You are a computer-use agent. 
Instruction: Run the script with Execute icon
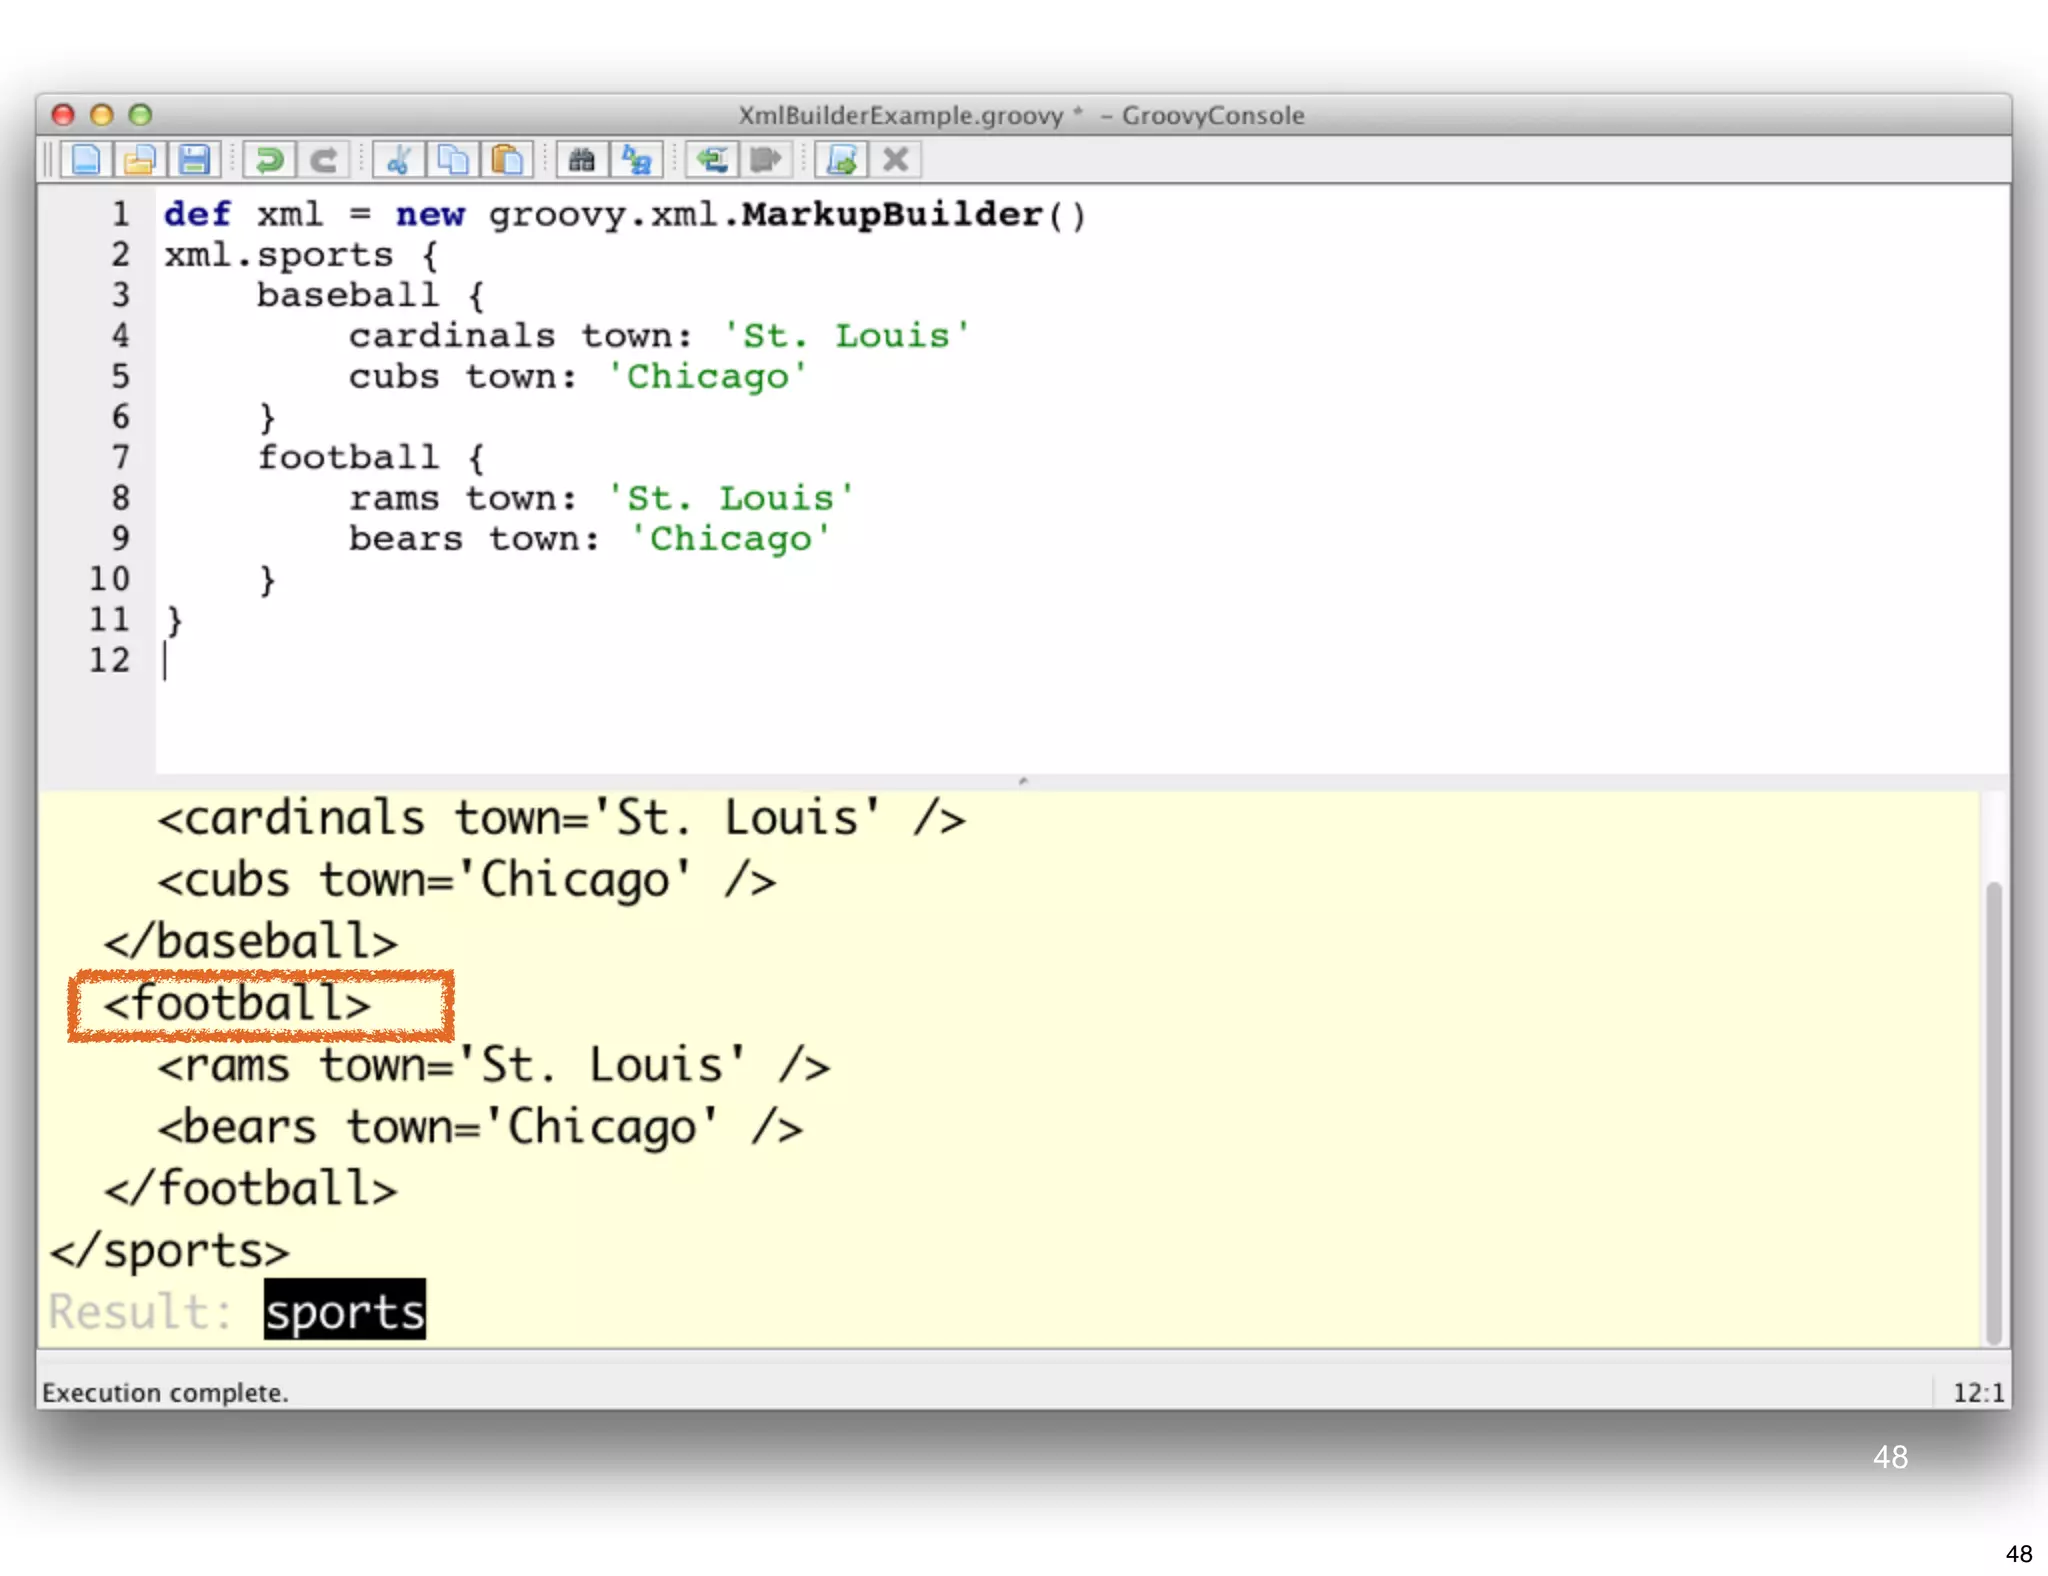pyautogui.click(x=841, y=160)
